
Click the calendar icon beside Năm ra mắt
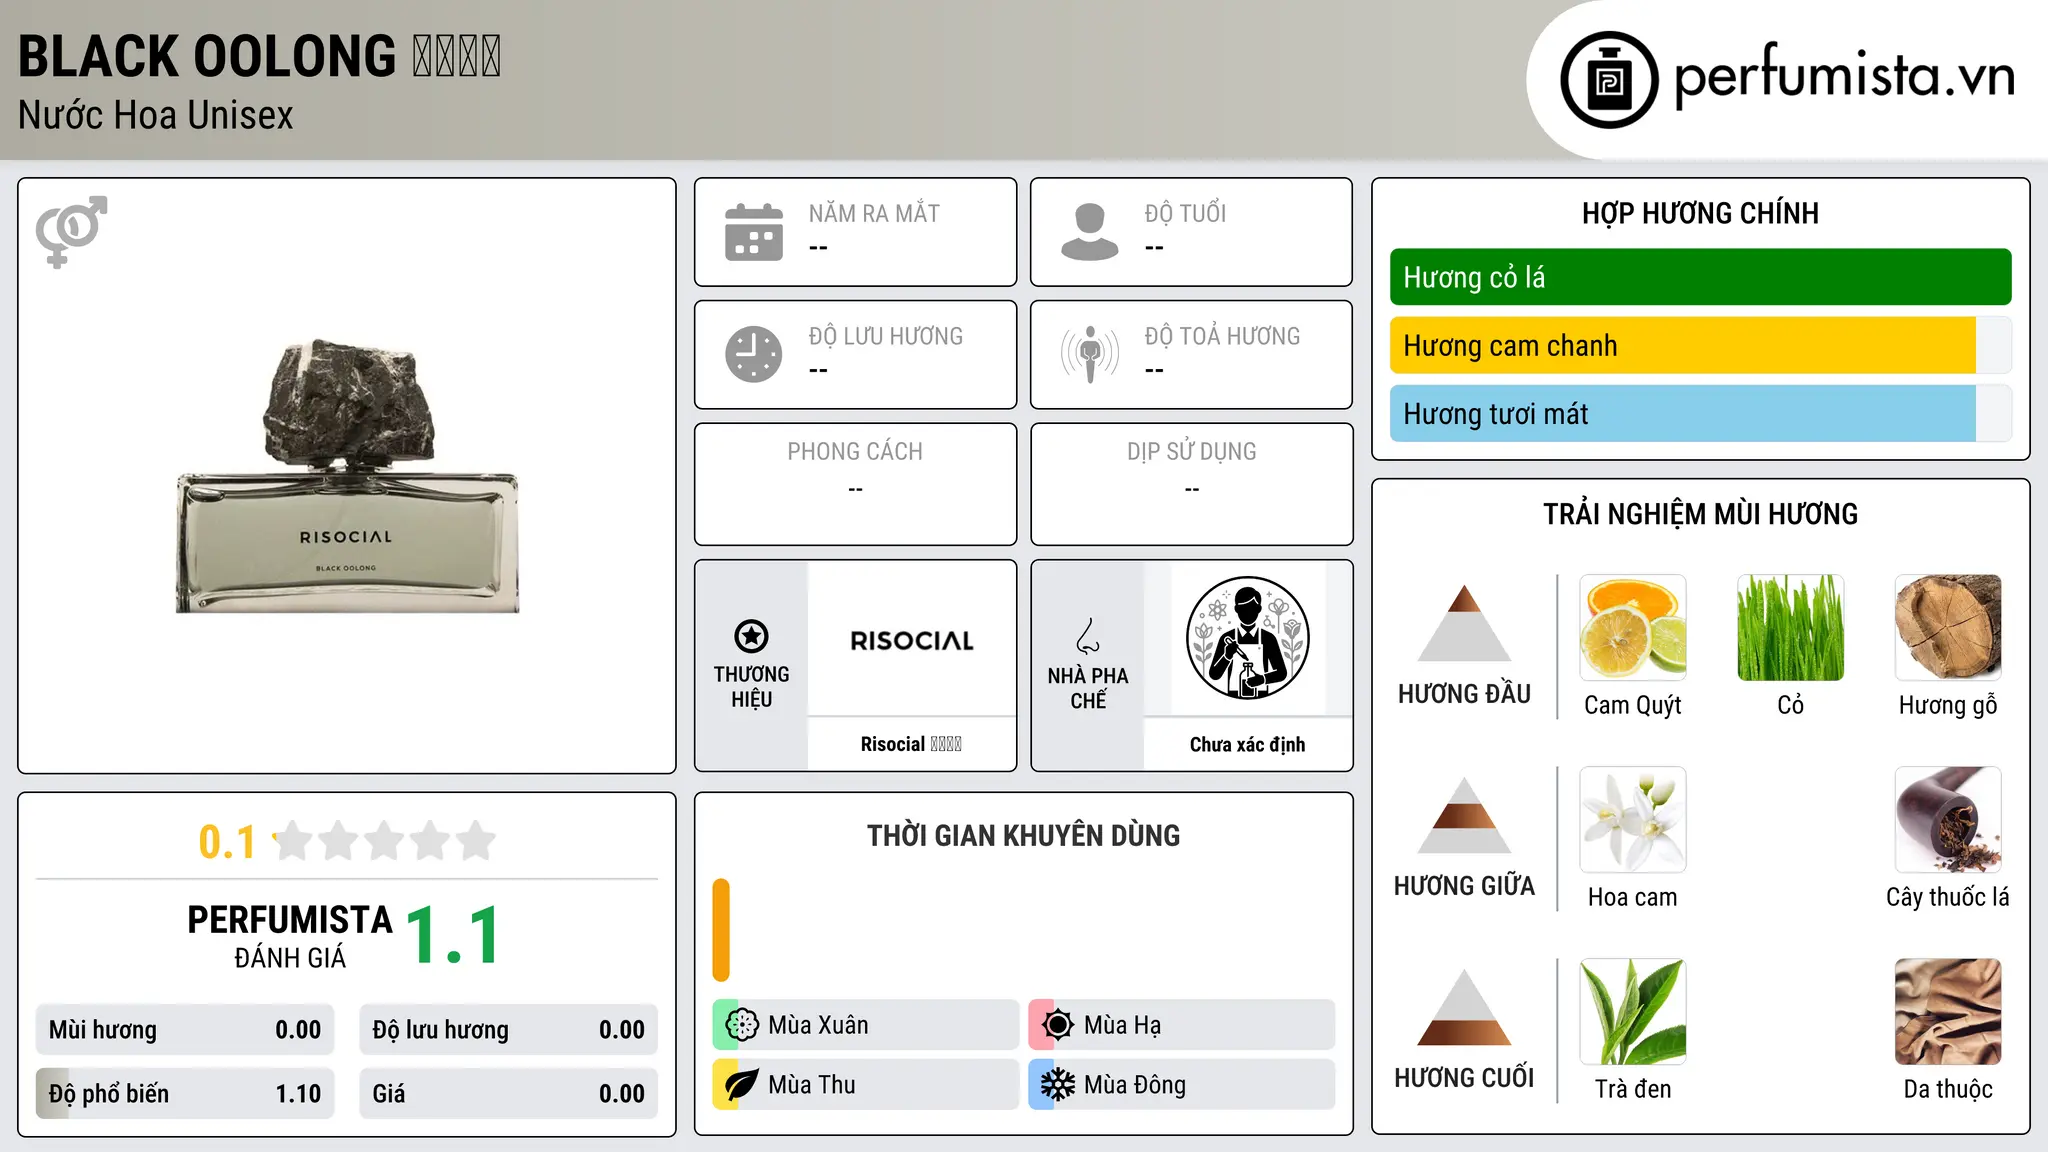tap(754, 232)
